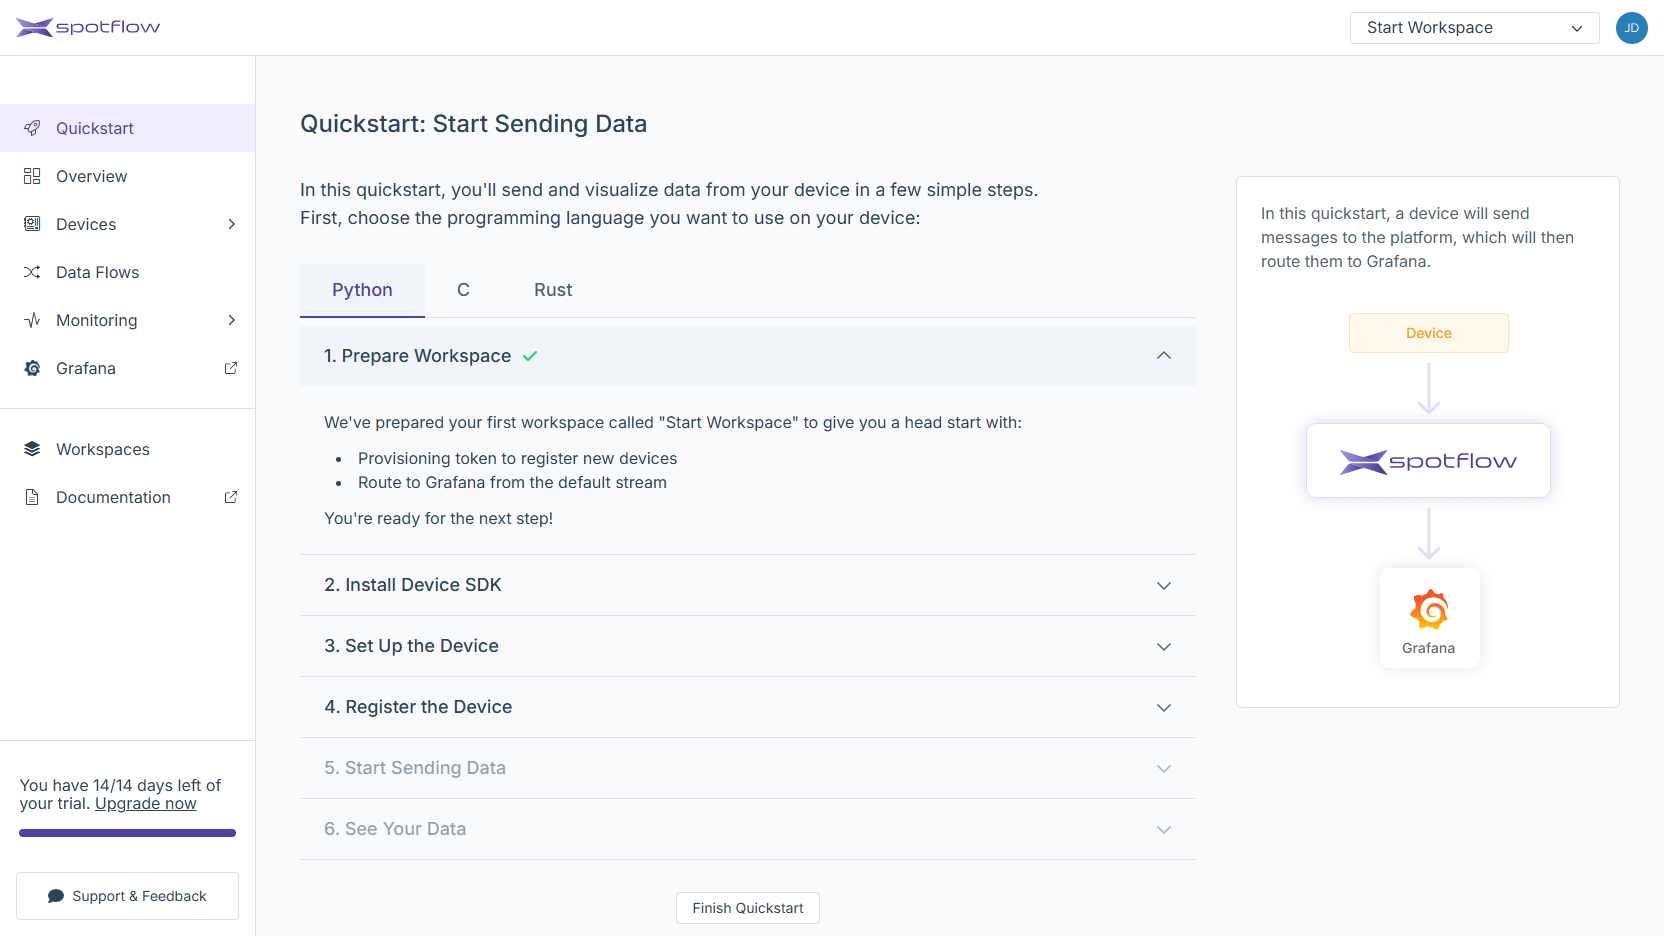Click the Documentation external link icon
The image size is (1664, 936).
(231, 497)
